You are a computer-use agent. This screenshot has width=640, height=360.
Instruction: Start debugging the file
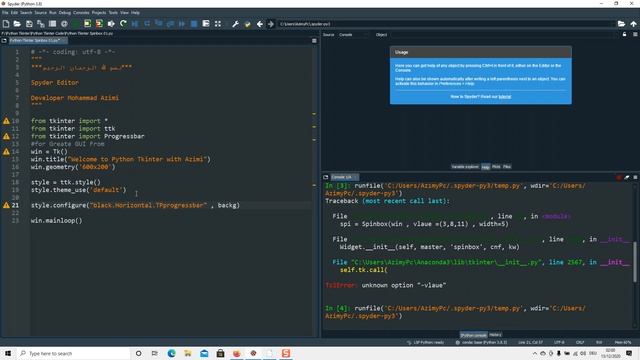pyautogui.click(x=135, y=24)
